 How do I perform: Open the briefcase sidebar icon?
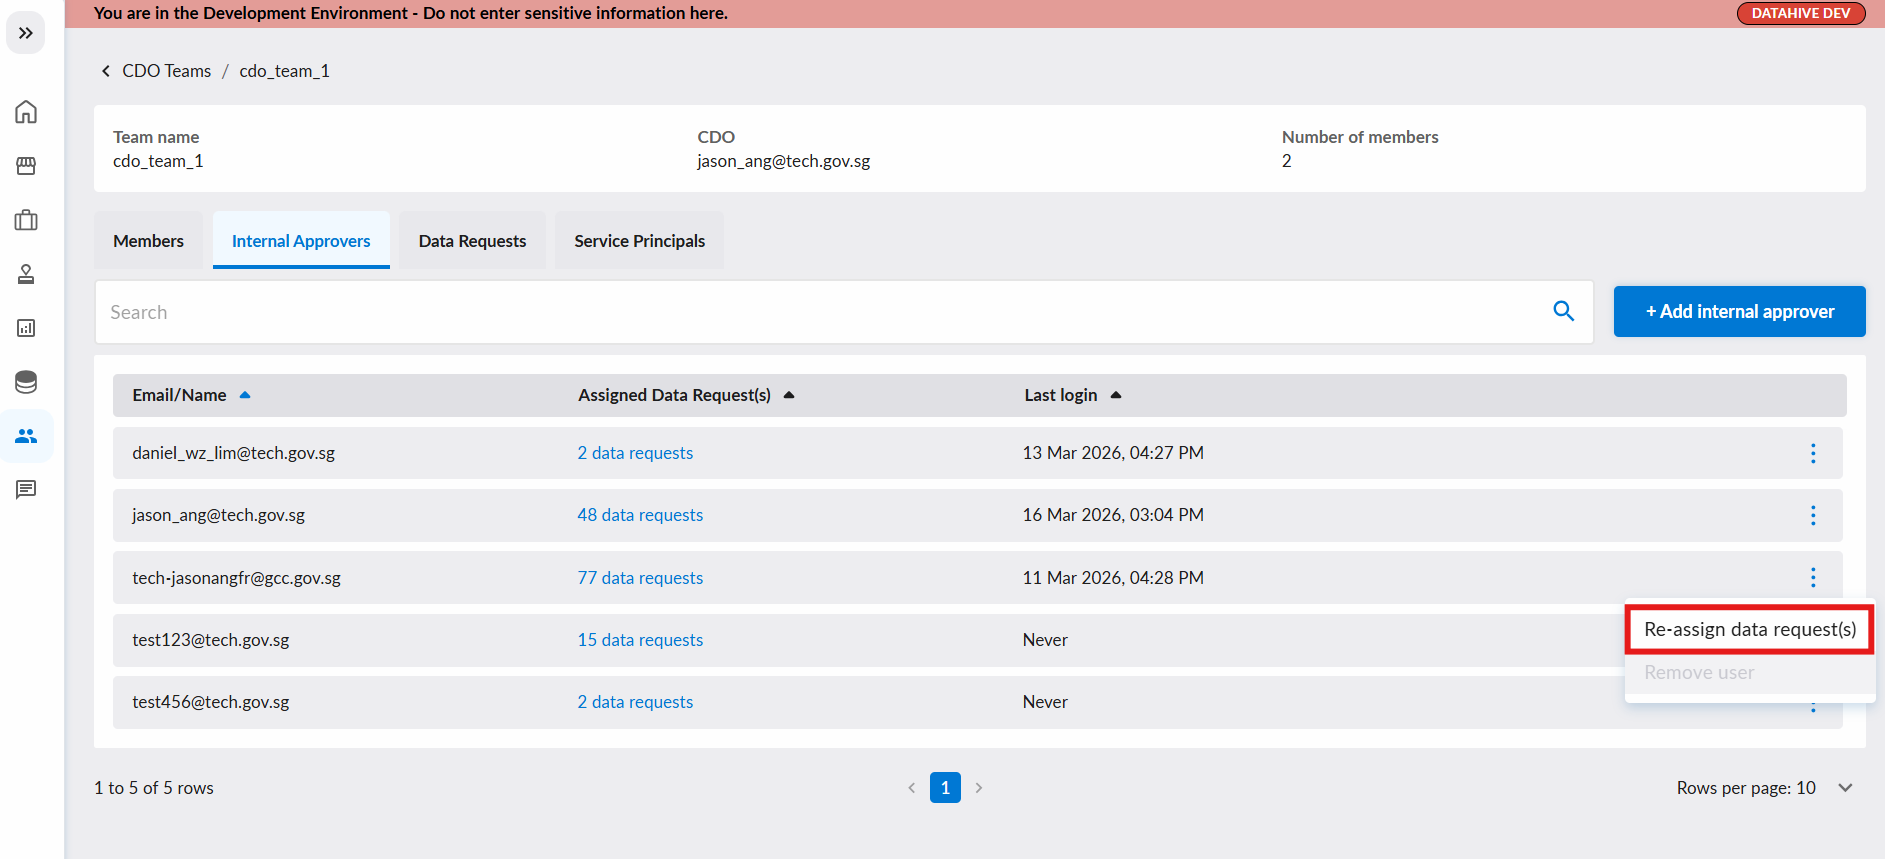tap(26, 220)
